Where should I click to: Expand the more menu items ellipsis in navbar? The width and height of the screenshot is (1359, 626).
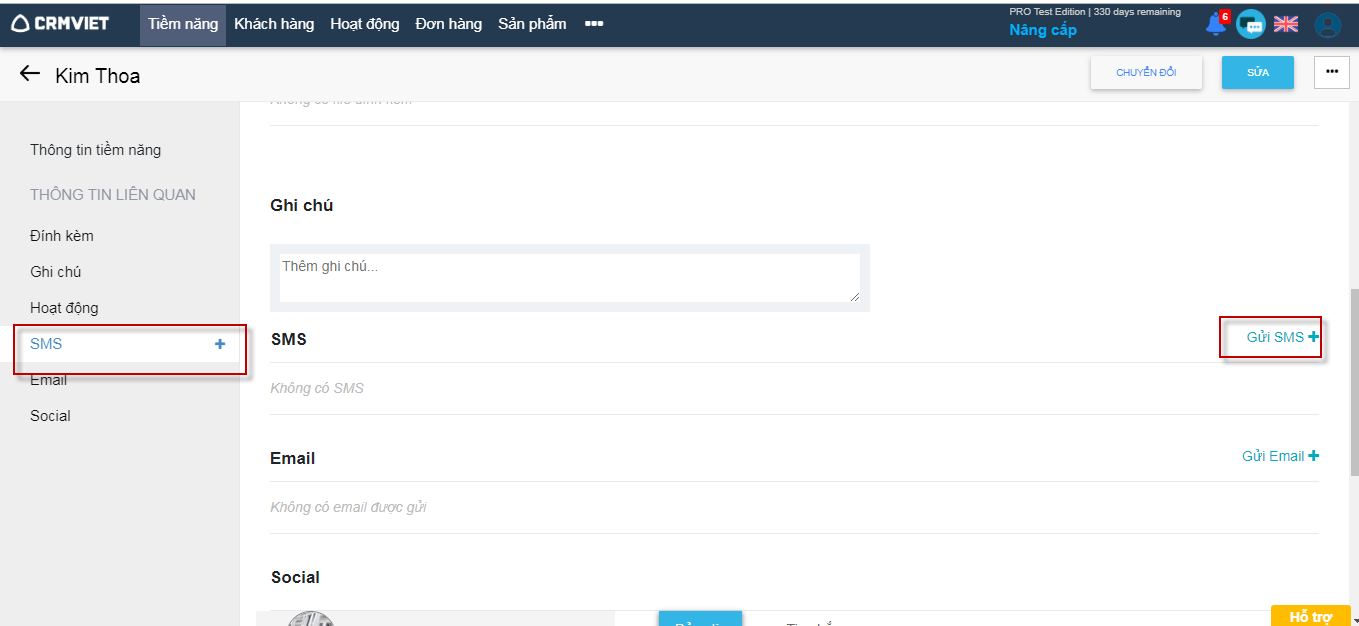coord(594,24)
